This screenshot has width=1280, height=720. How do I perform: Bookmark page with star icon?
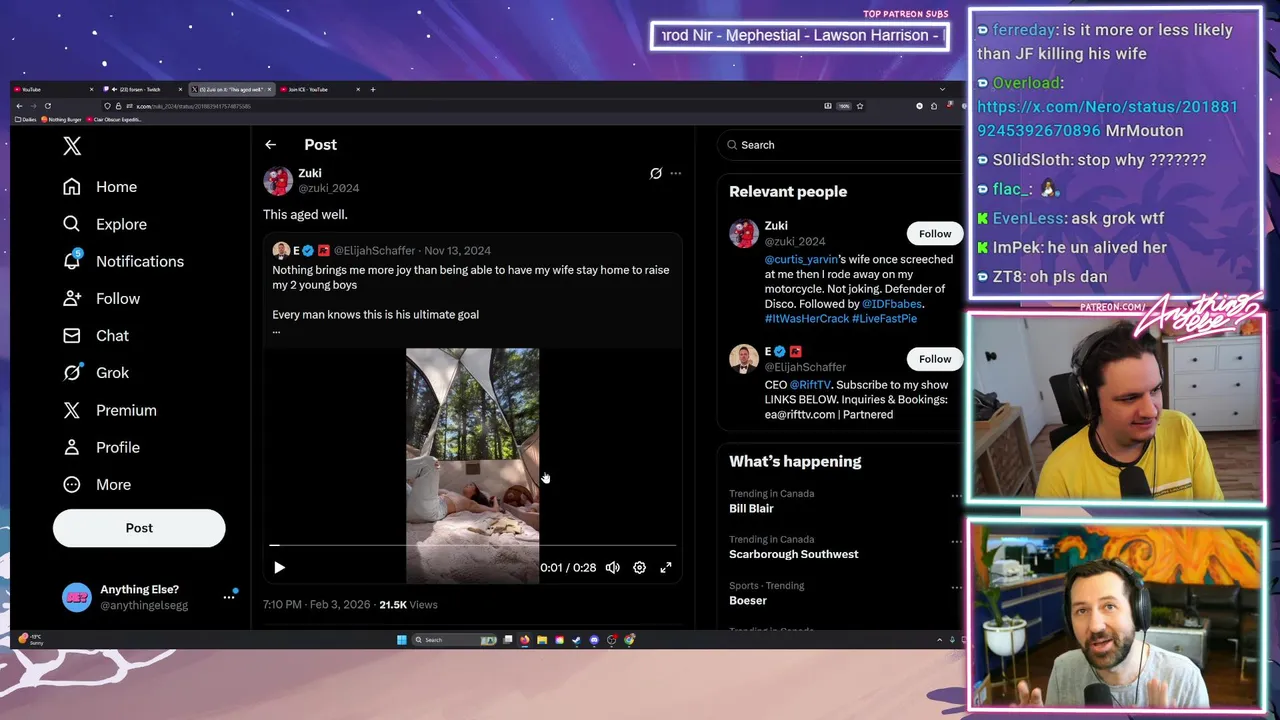[859, 106]
